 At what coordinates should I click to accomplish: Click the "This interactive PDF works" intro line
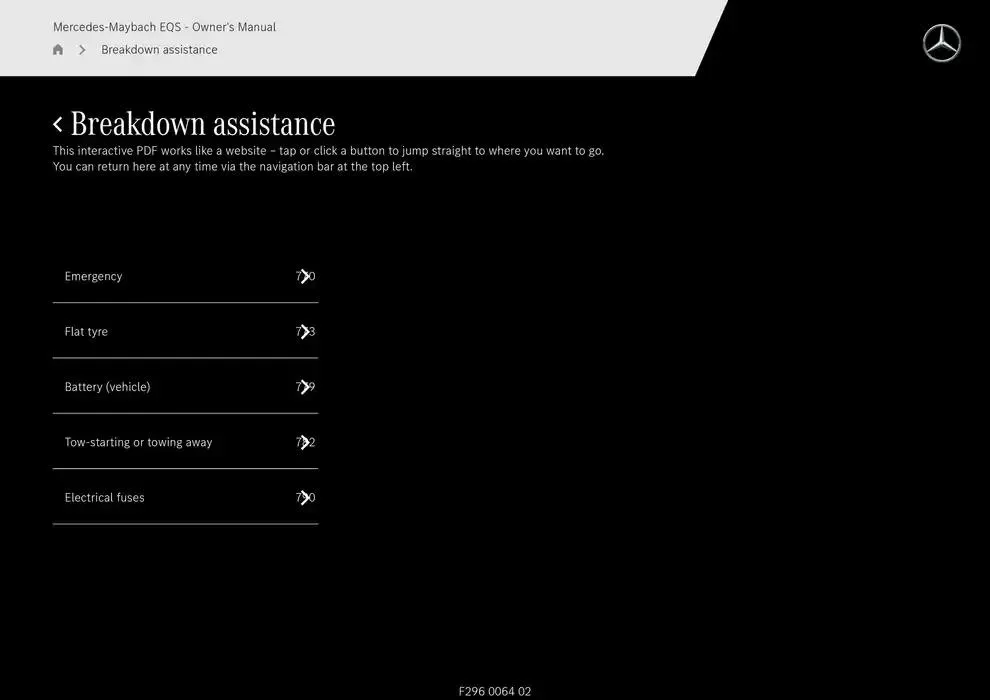coord(328,151)
